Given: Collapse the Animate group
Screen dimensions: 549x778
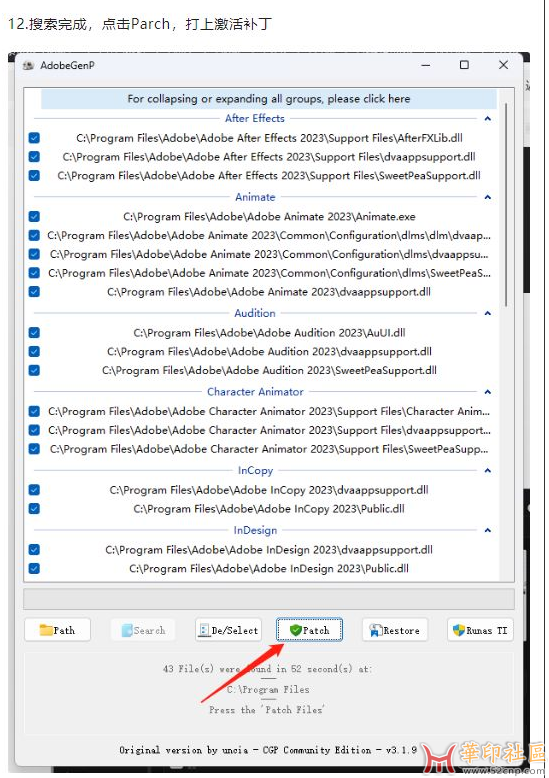Looking at the screenshot, I should click(x=487, y=197).
